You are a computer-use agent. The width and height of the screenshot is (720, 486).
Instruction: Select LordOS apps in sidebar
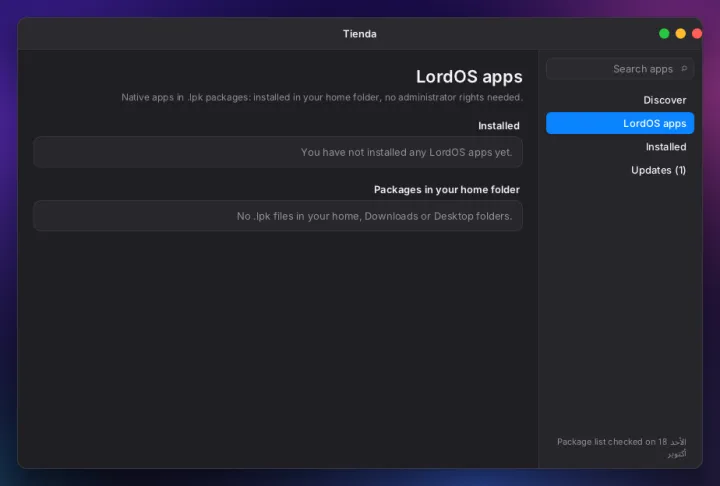(x=619, y=123)
